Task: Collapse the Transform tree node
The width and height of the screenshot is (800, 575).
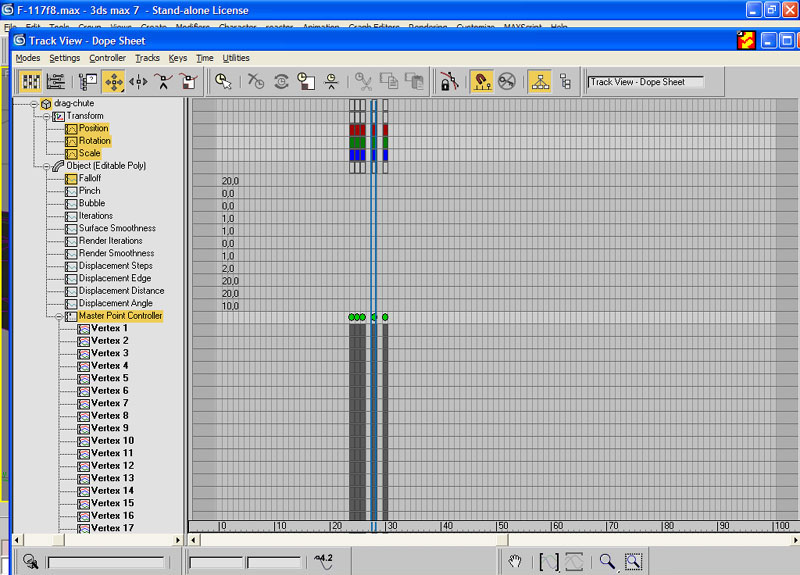Action: (x=46, y=117)
